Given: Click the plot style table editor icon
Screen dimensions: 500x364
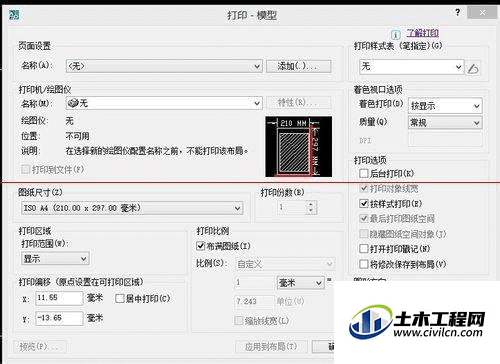Looking at the screenshot, I should (x=473, y=68).
